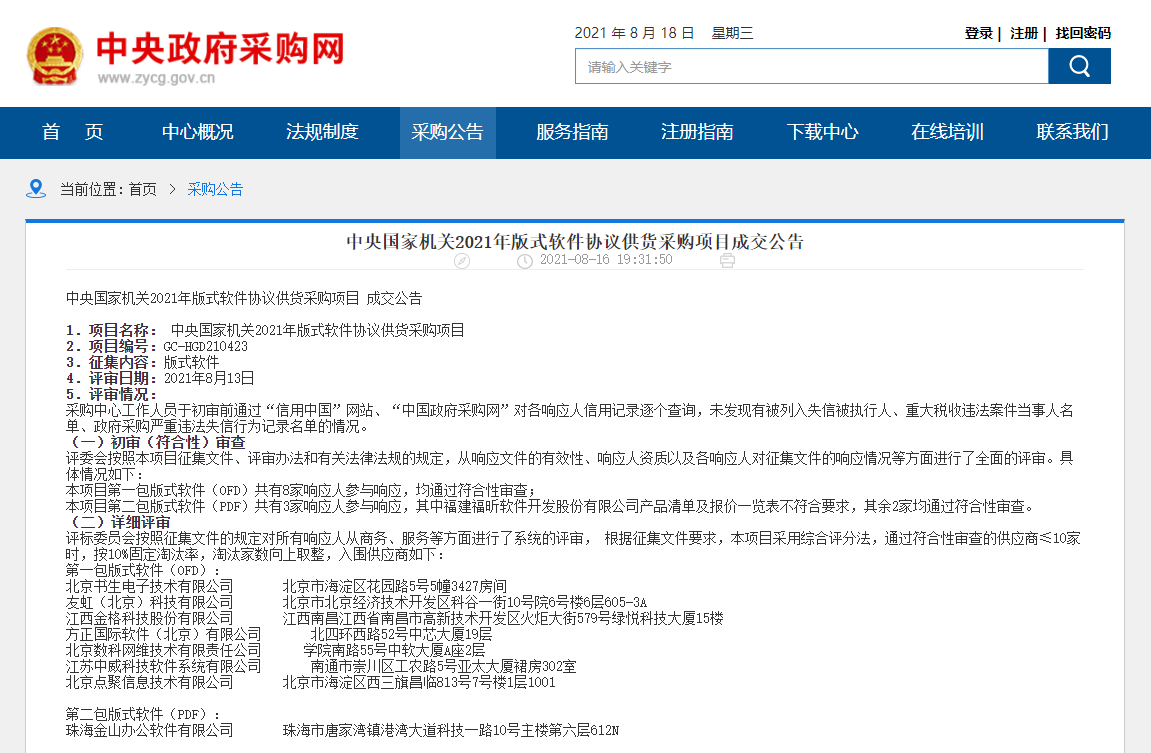Click the location pin icon in breadcrumb
Viewport: 1151px width, 753px height.
[x=36, y=188]
